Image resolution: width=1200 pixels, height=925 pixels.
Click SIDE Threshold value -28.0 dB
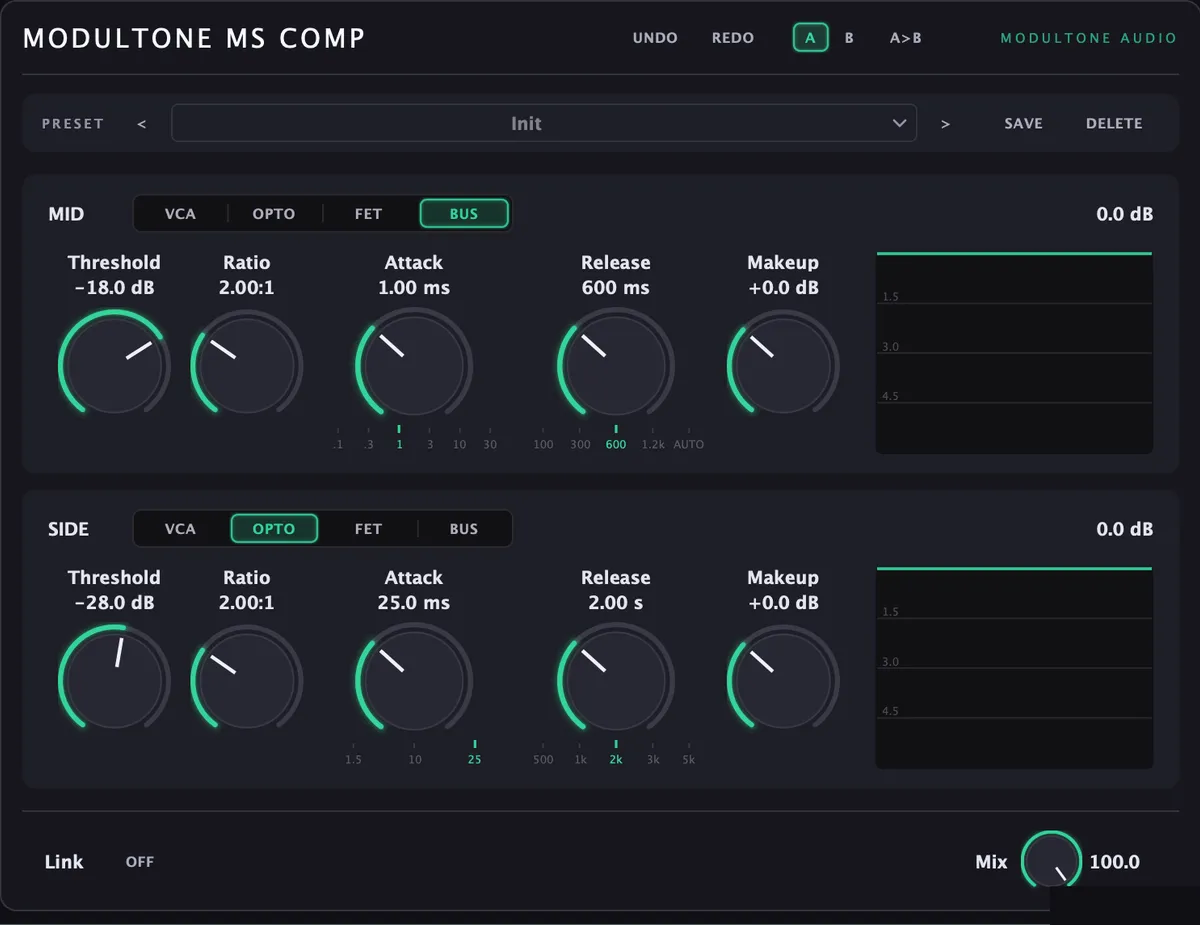point(114,603)
